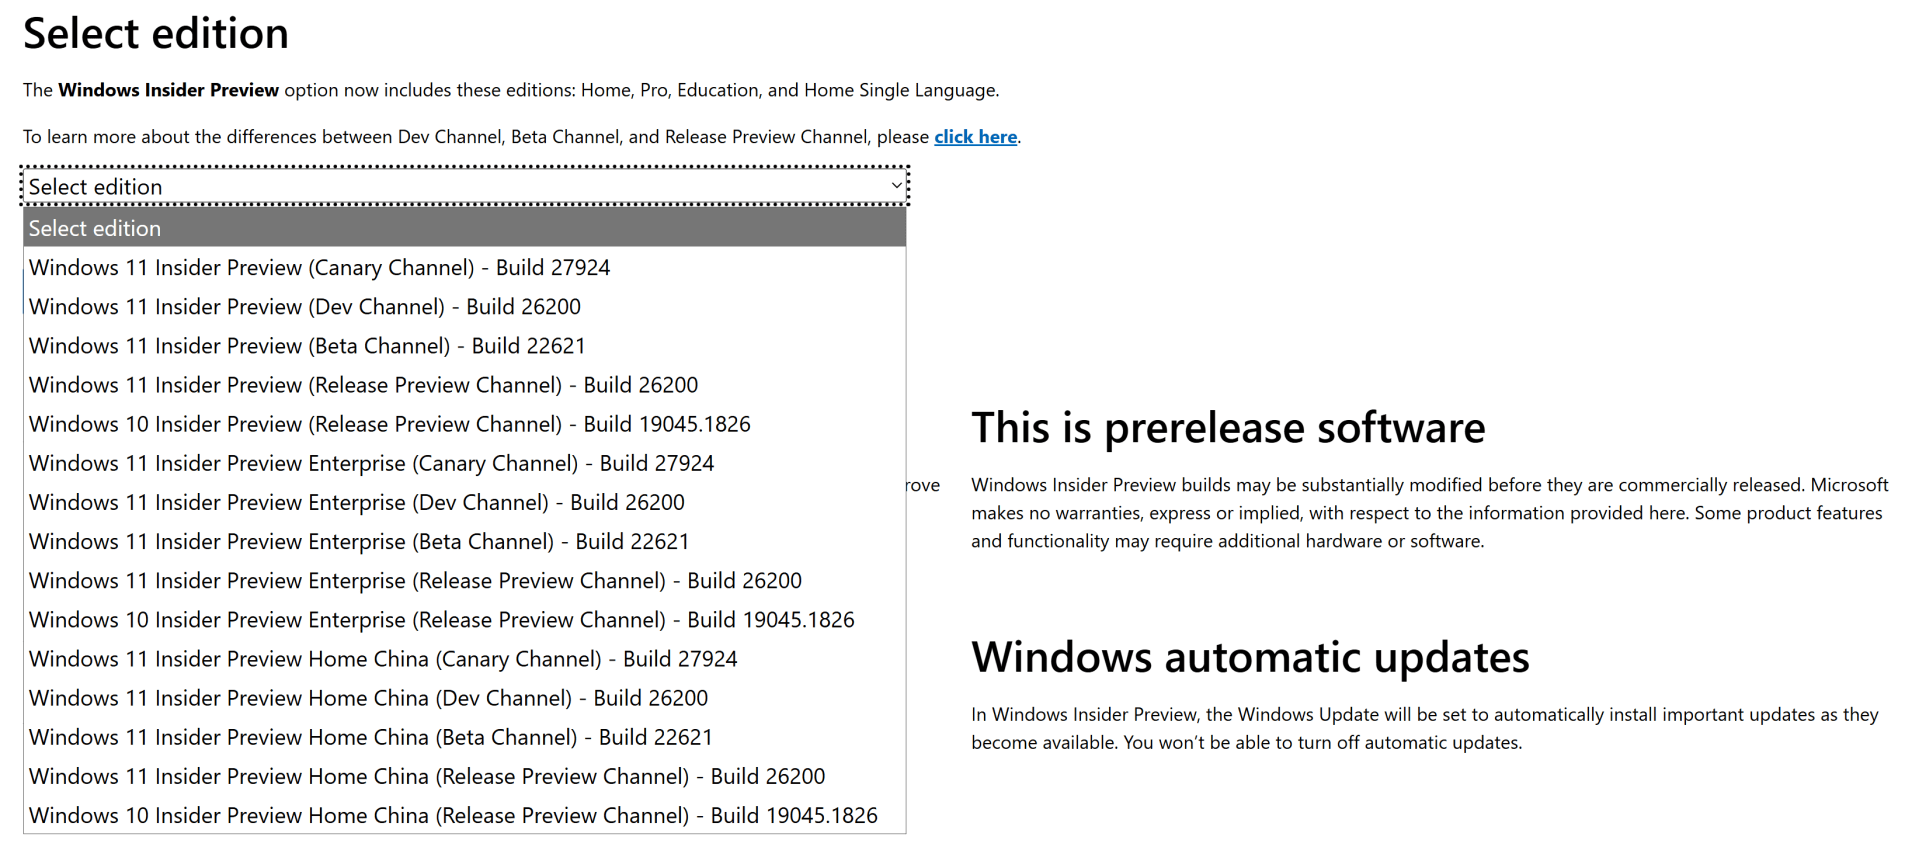This screenshot has height=847, width=1919.
Task: Pick Windows 11 Beta Channel Build 22621
Action: click(307, 346)
